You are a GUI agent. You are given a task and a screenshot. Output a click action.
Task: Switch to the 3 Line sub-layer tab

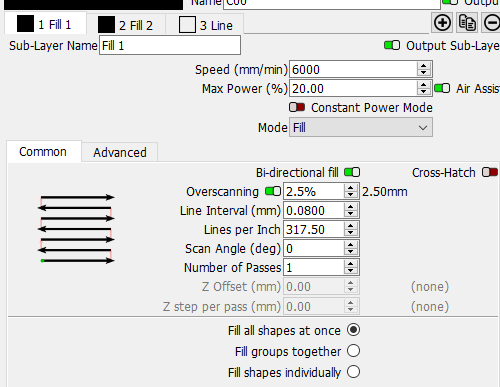point(205,25)
